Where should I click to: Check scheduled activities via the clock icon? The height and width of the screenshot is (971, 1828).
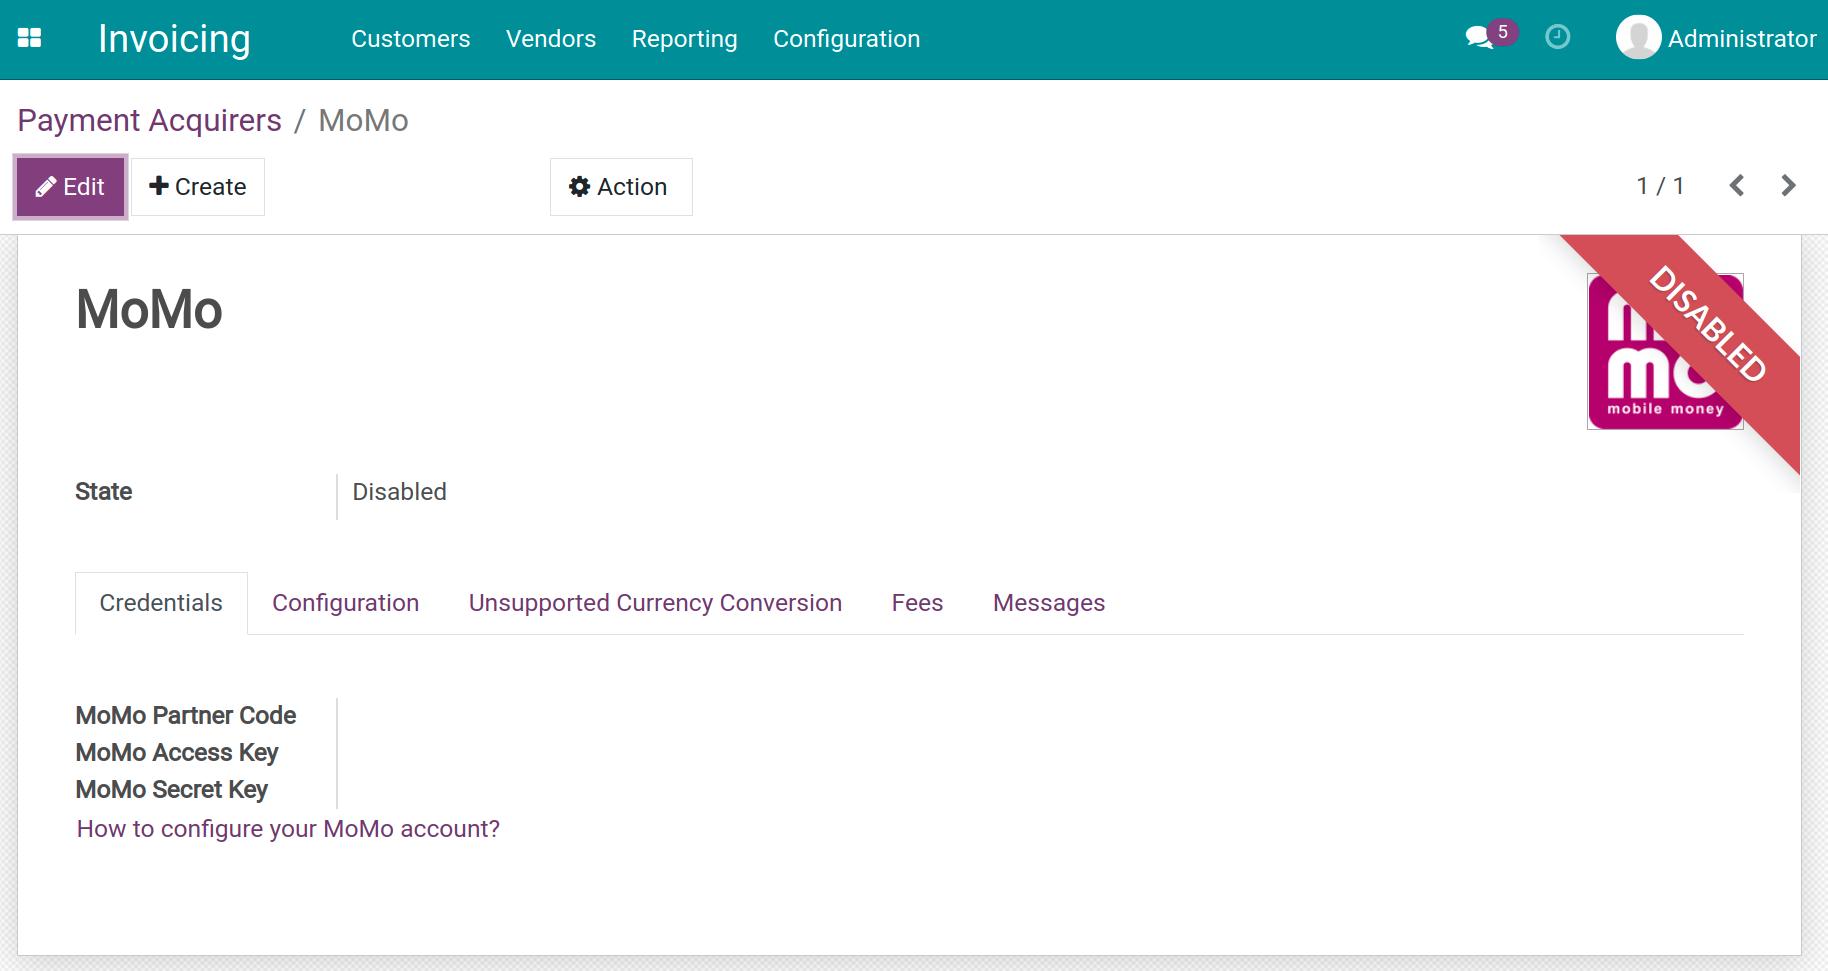pos(1557,37)
